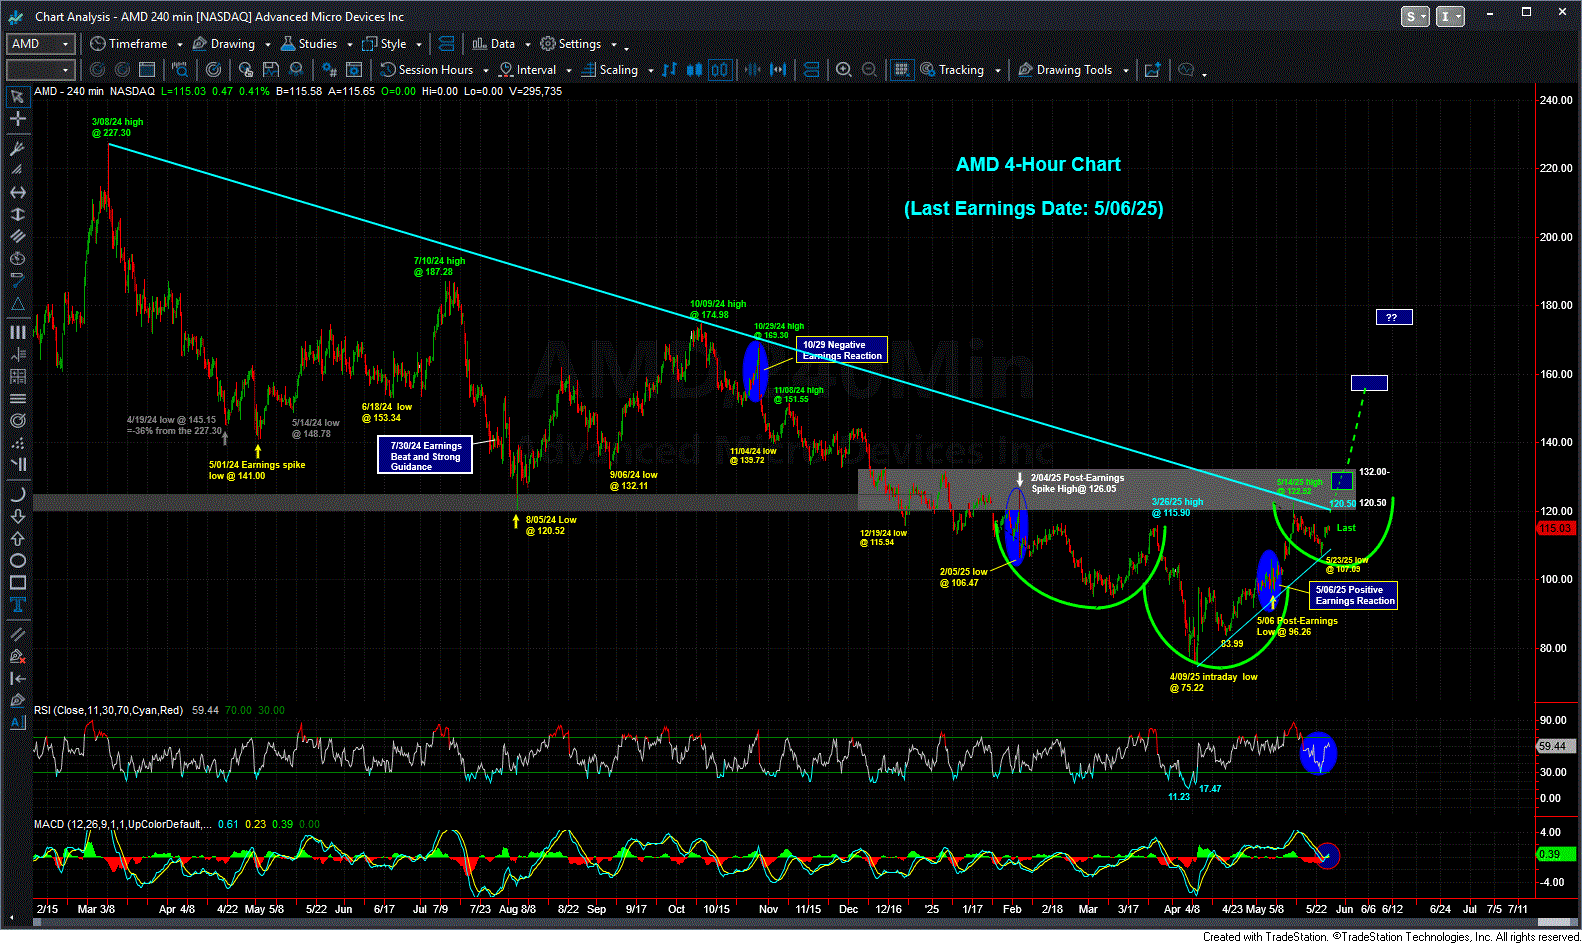Click the Interval button
1582x943 pixels.
point(528,69)
